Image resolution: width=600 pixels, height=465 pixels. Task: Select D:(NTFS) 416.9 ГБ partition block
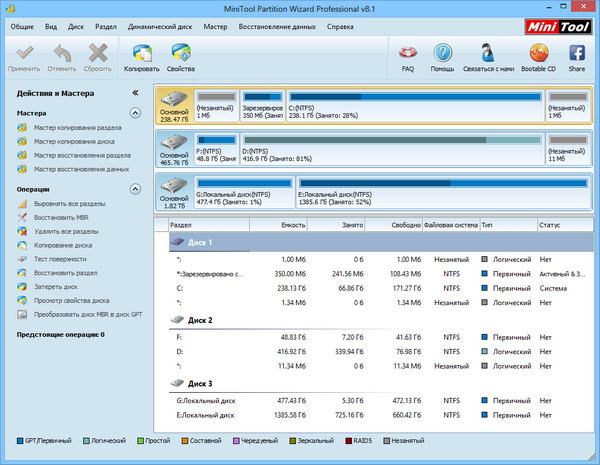pos(392,149)
